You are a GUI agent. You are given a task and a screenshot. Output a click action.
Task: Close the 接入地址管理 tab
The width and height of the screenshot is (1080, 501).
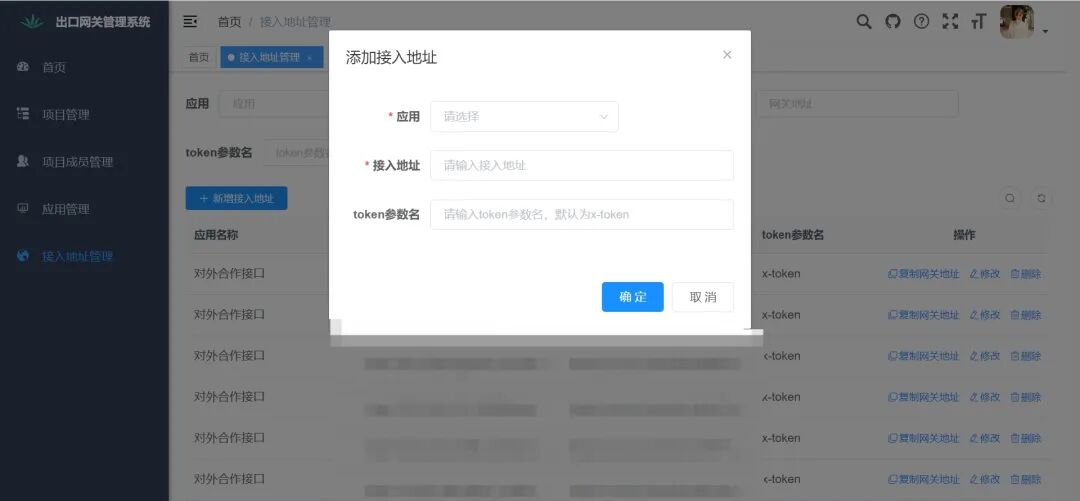[309, 58]
